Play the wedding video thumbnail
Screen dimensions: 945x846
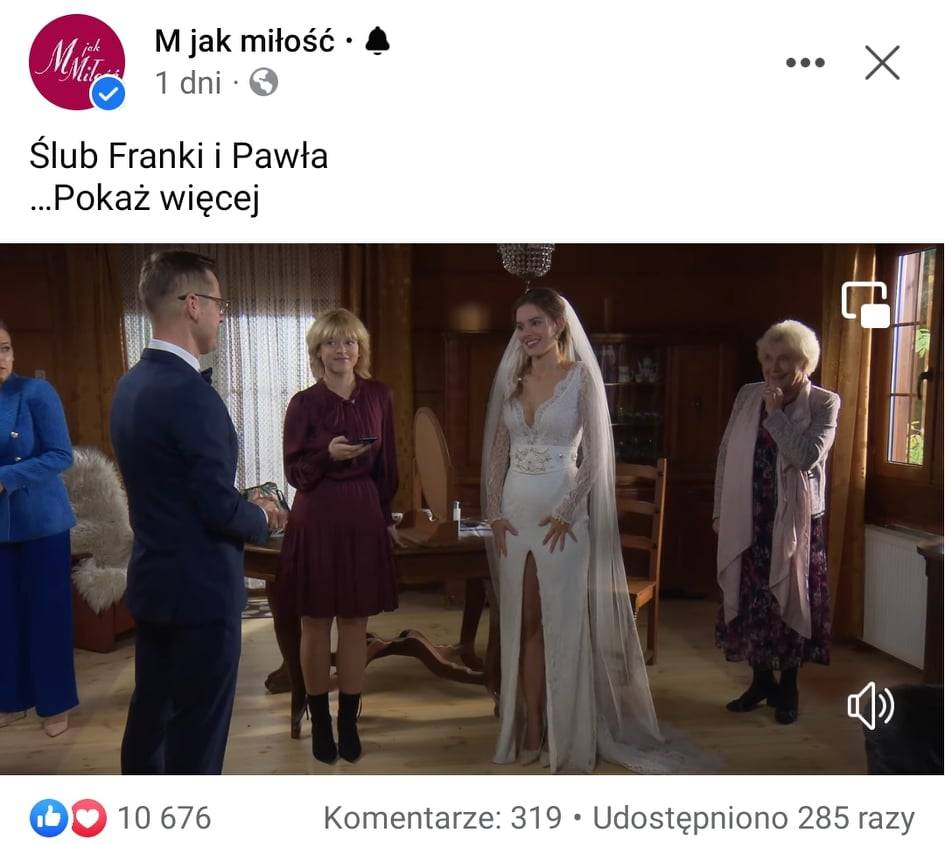pyautogui.click(x=472, y=509)
